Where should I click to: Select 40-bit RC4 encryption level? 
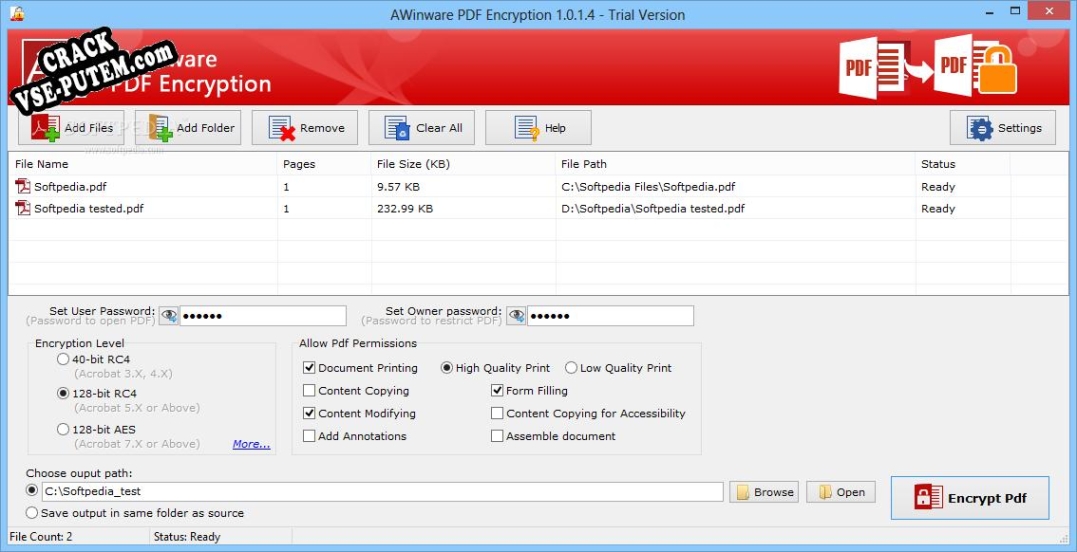(63, 359)
